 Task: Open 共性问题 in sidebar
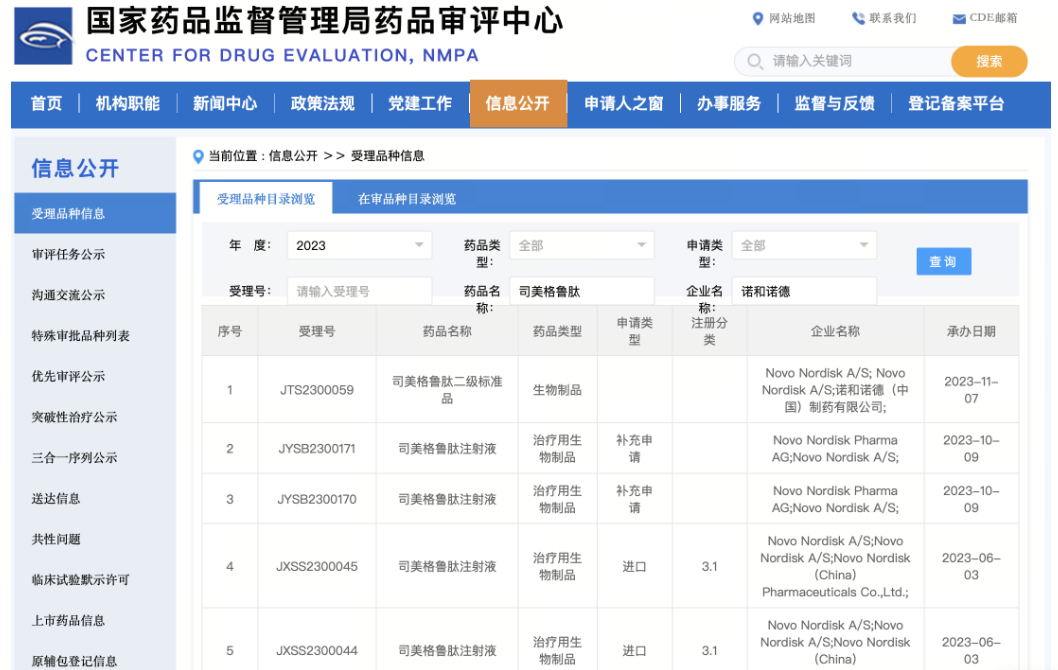point(56,538)
